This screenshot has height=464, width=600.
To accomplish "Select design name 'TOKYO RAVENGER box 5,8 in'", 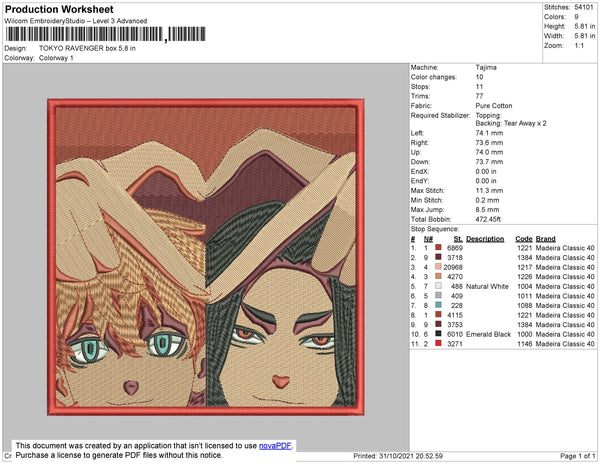I will tap(87, 48).
